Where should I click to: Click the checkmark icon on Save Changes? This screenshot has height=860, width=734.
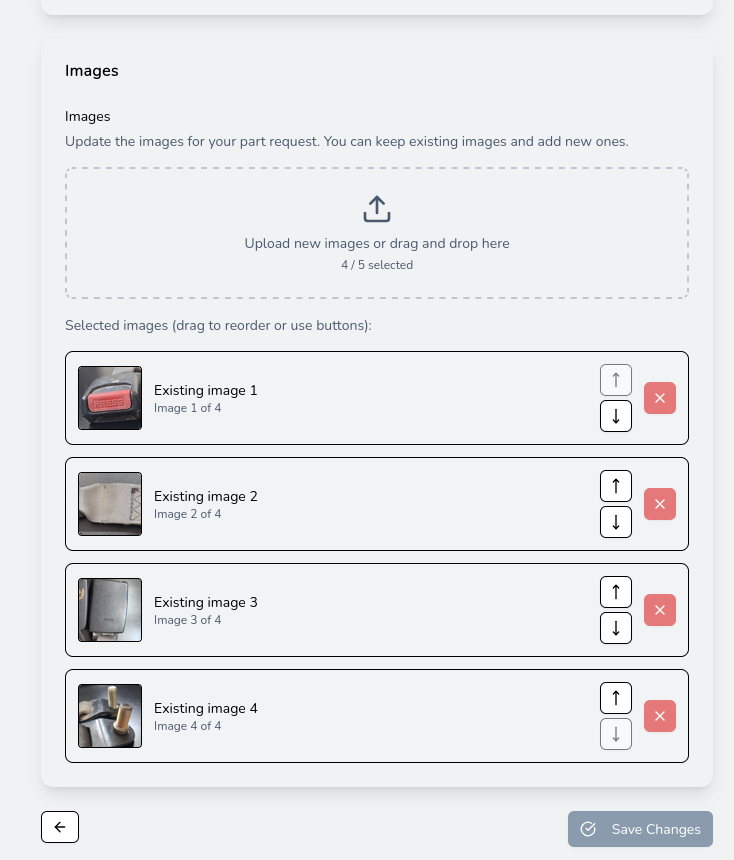point(588,829)
